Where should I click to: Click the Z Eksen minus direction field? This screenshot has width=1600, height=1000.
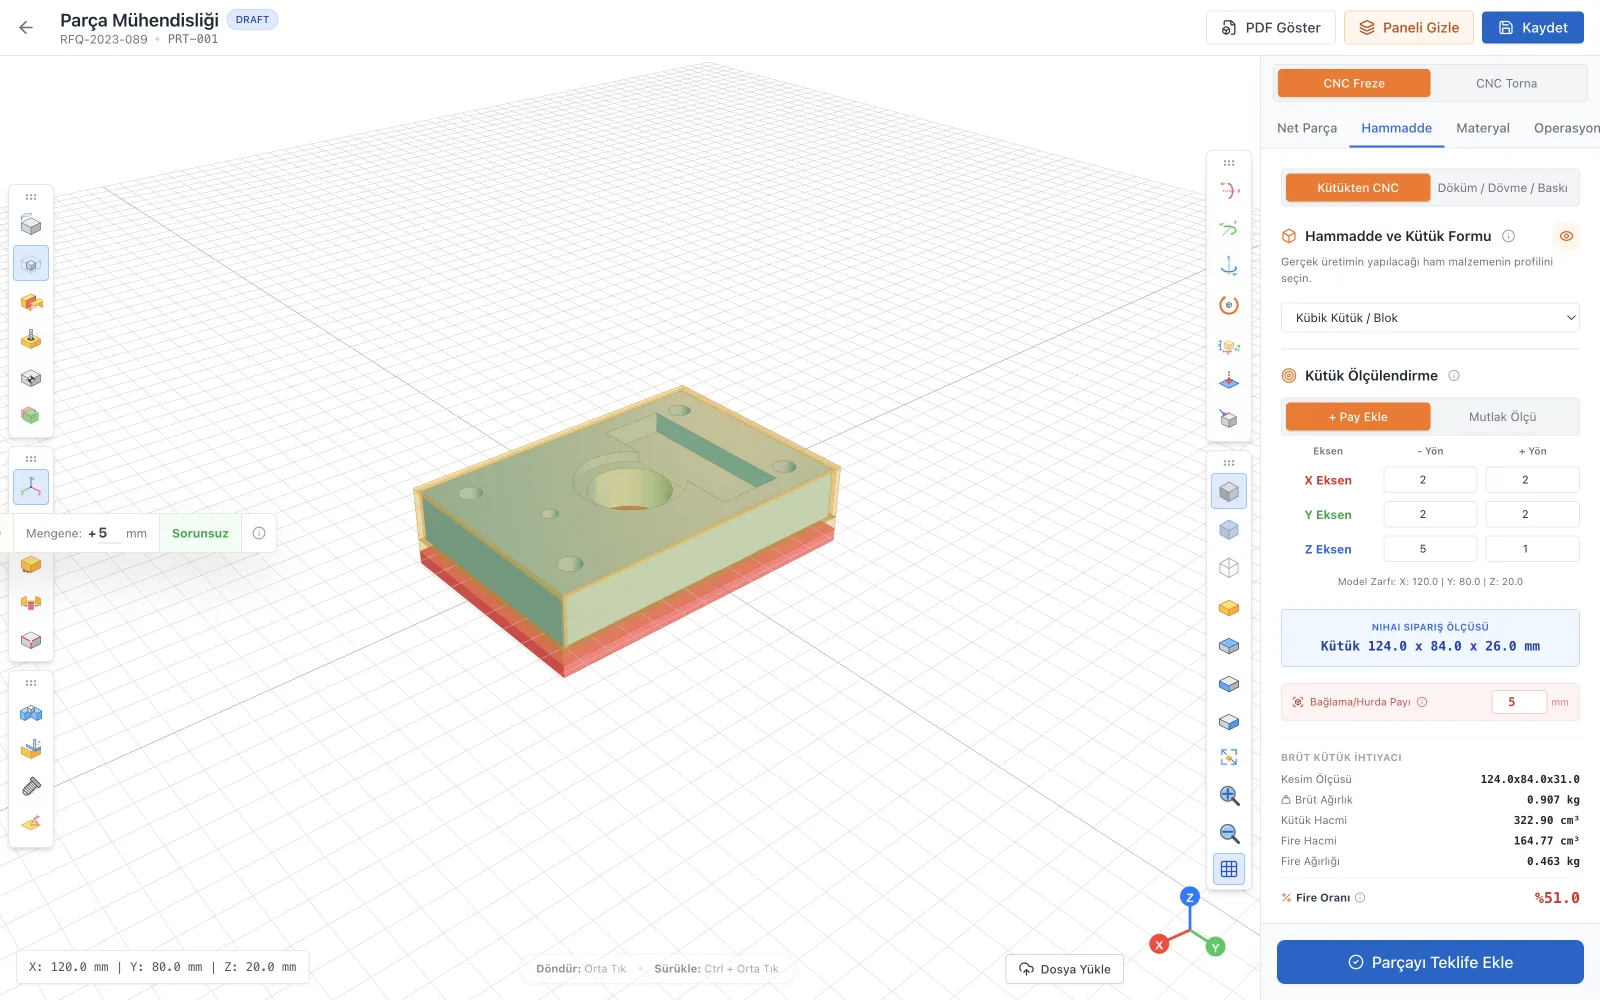click(1430, 549)
